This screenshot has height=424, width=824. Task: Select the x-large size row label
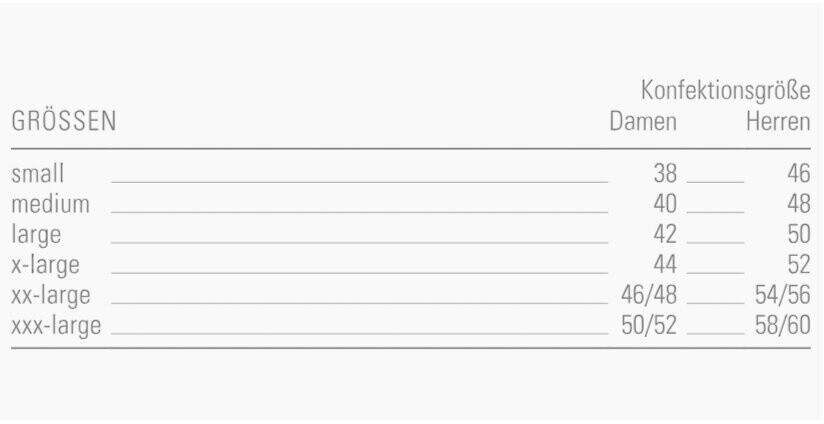pos(45,265)
